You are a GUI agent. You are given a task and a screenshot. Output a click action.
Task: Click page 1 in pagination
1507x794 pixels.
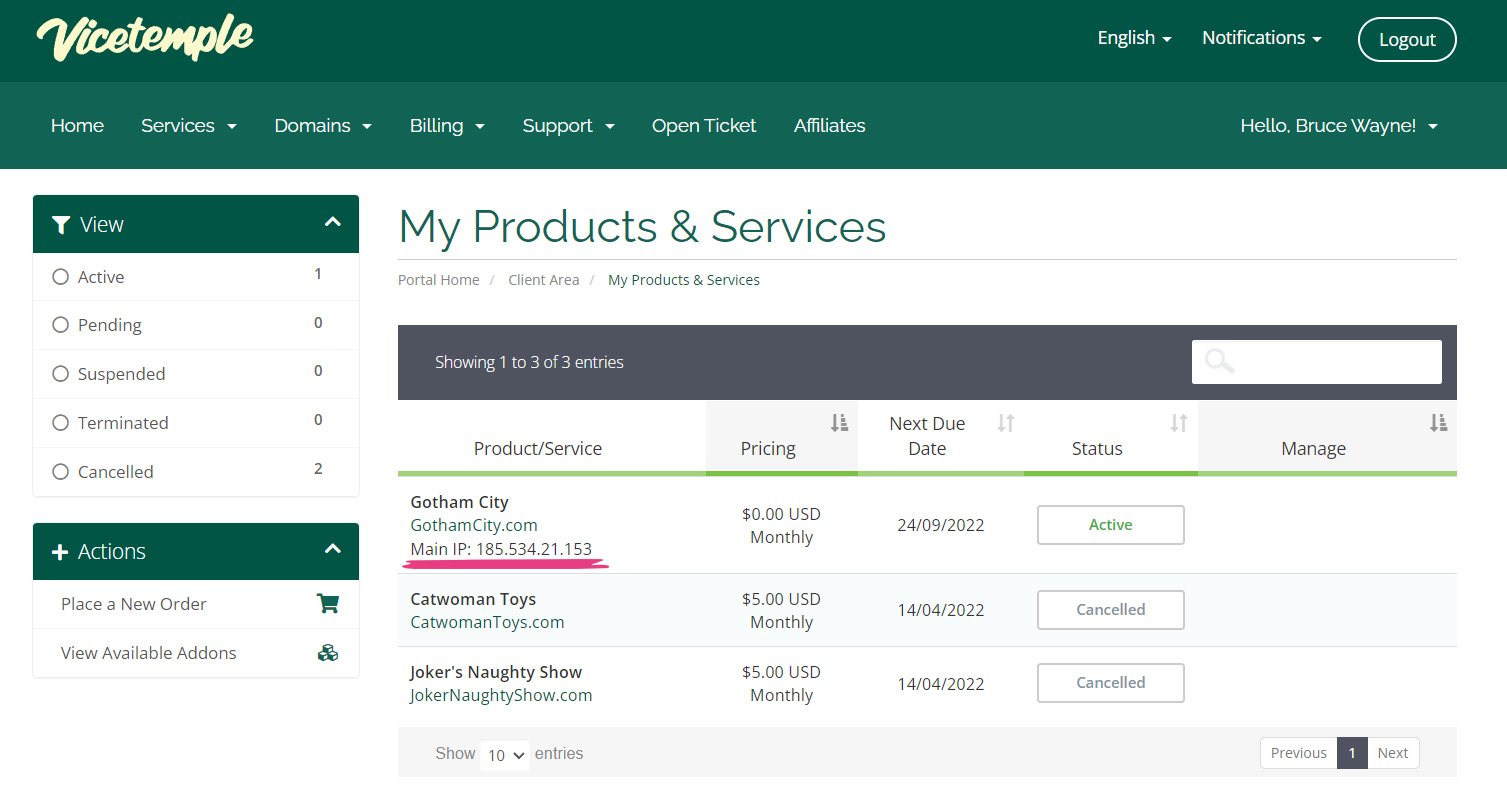1352,753
